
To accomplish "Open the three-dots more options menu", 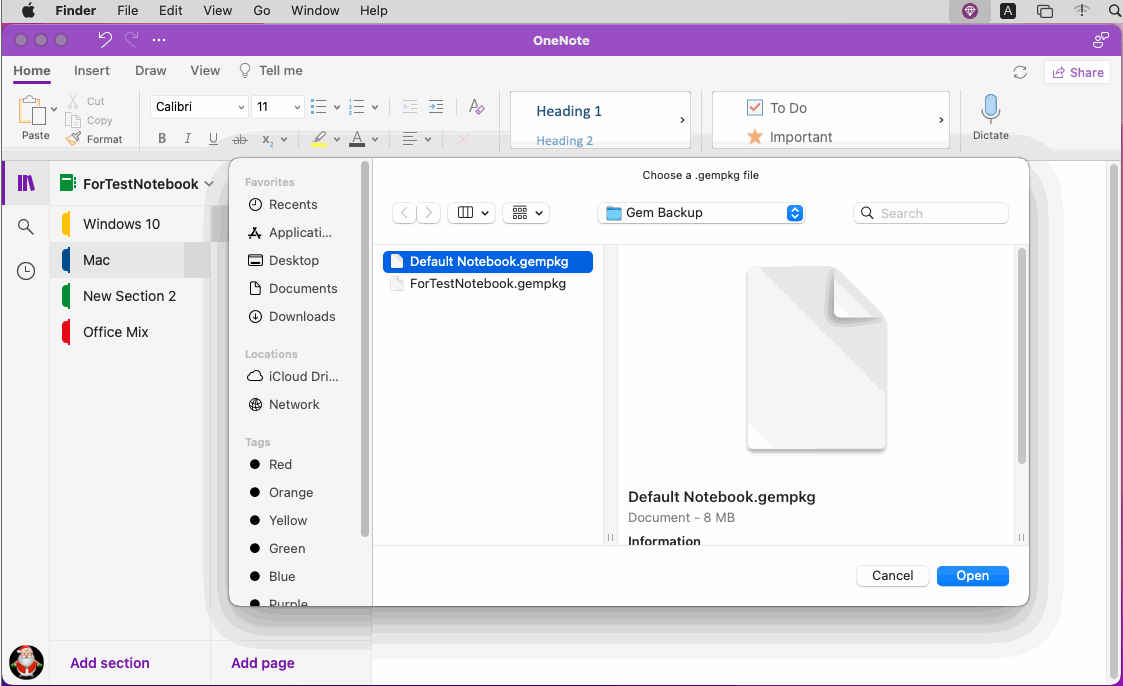I will tap(159, 40).
